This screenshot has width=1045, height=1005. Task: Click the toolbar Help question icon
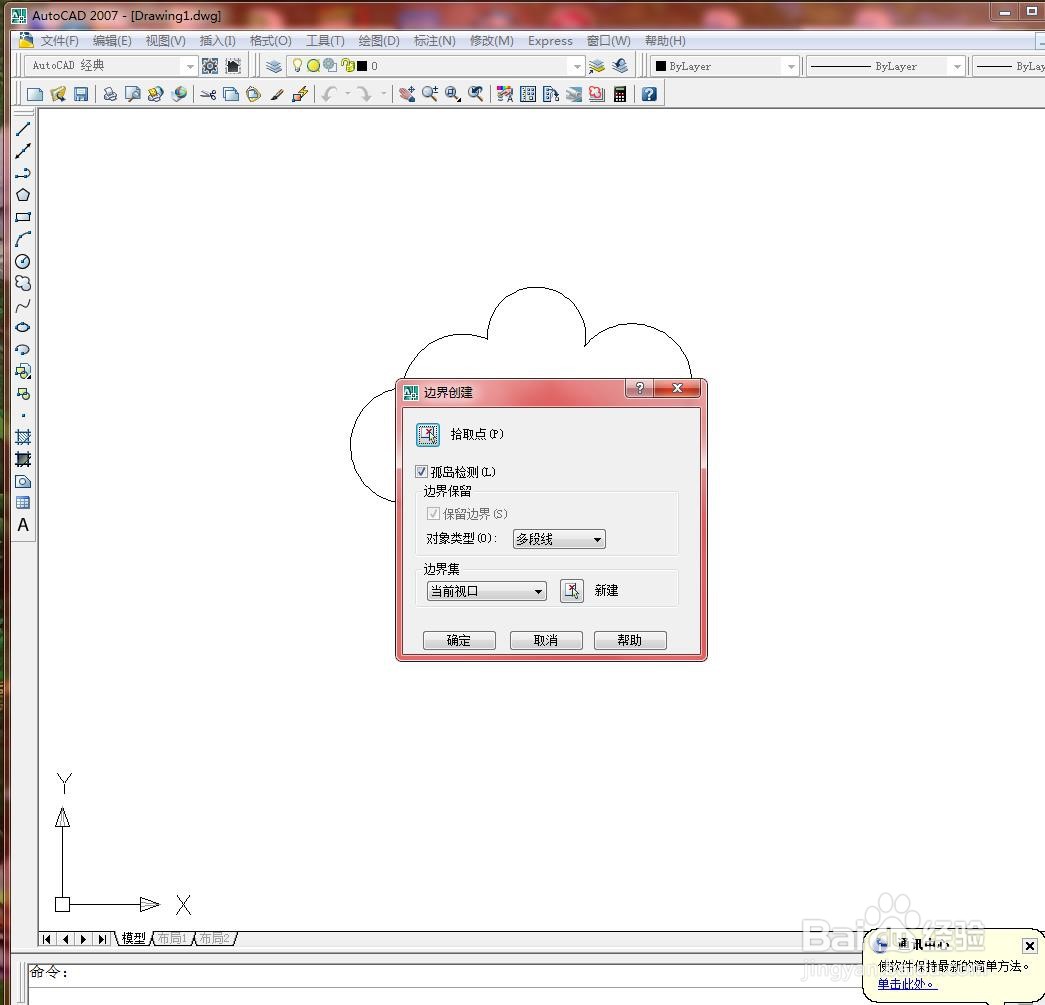649,94
